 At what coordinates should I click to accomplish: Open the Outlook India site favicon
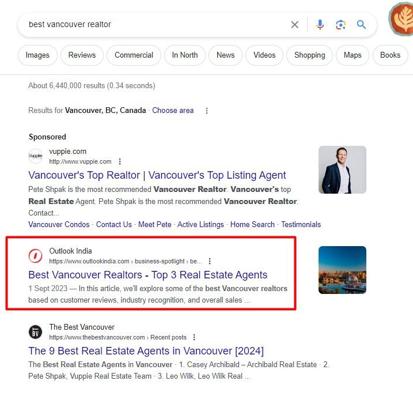pyautogui.click(x=35, y=256)
